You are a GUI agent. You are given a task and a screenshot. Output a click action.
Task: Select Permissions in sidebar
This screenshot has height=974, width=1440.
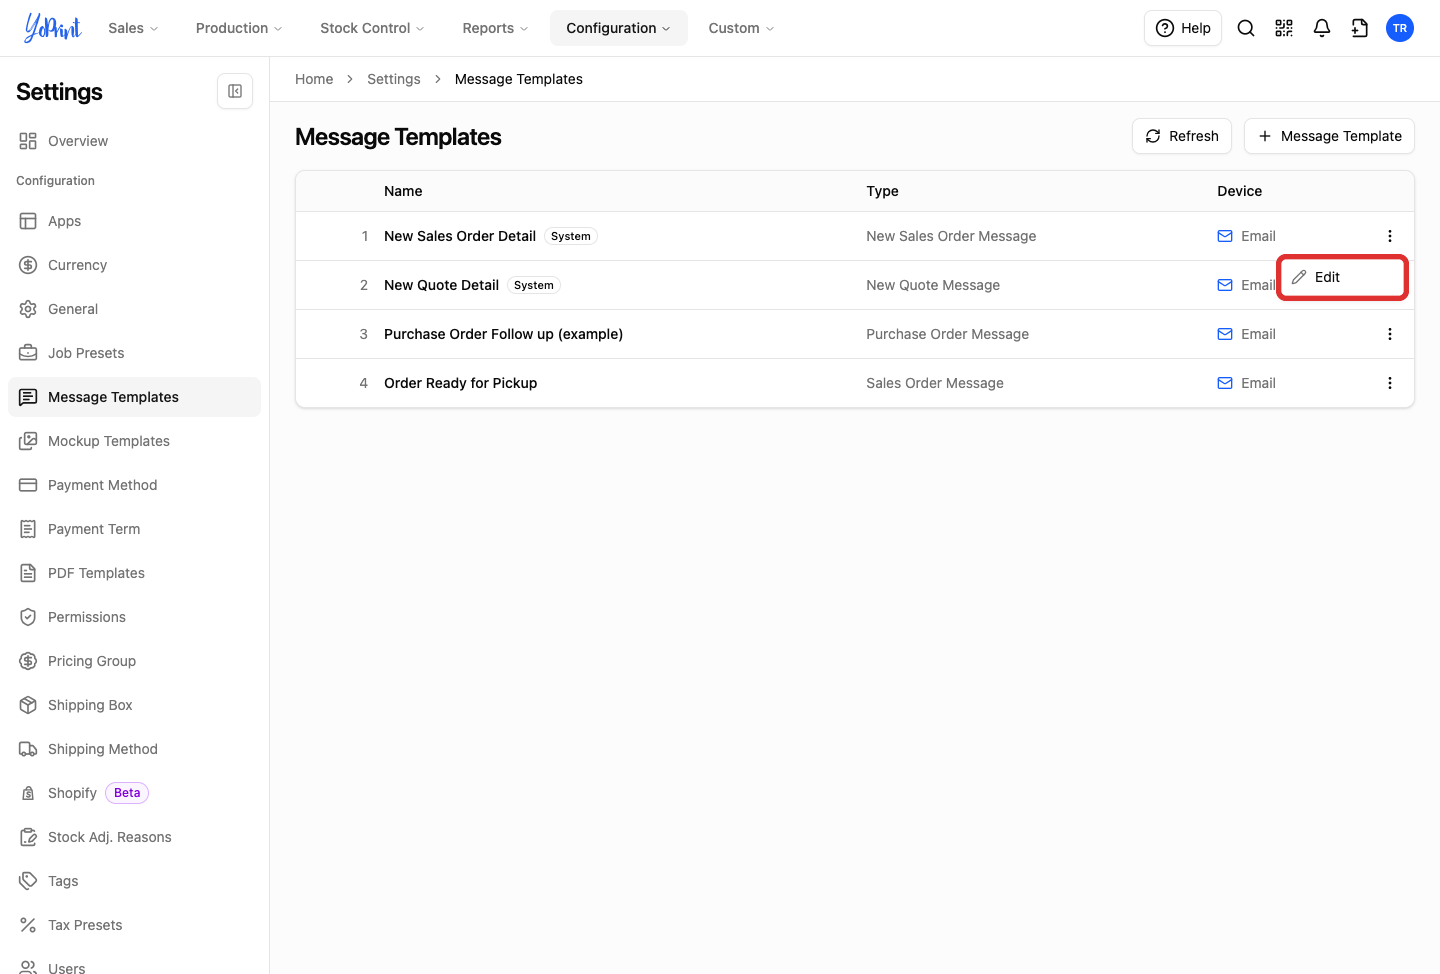pos(134,617)
